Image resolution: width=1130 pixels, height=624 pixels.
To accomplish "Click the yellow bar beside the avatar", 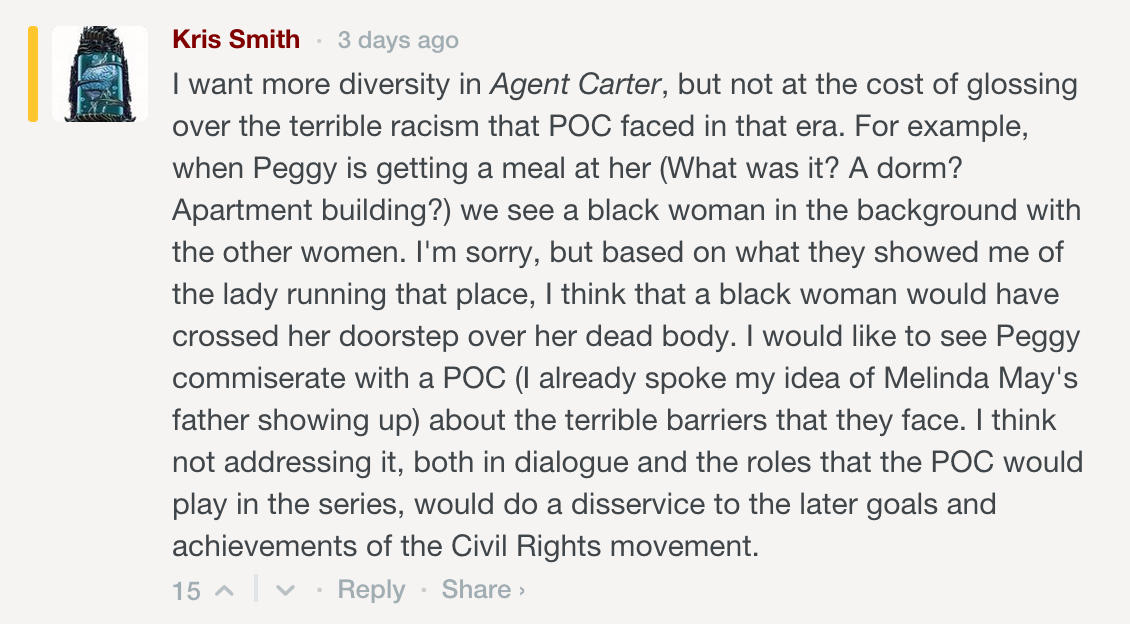I will click(x=33, y=74).
